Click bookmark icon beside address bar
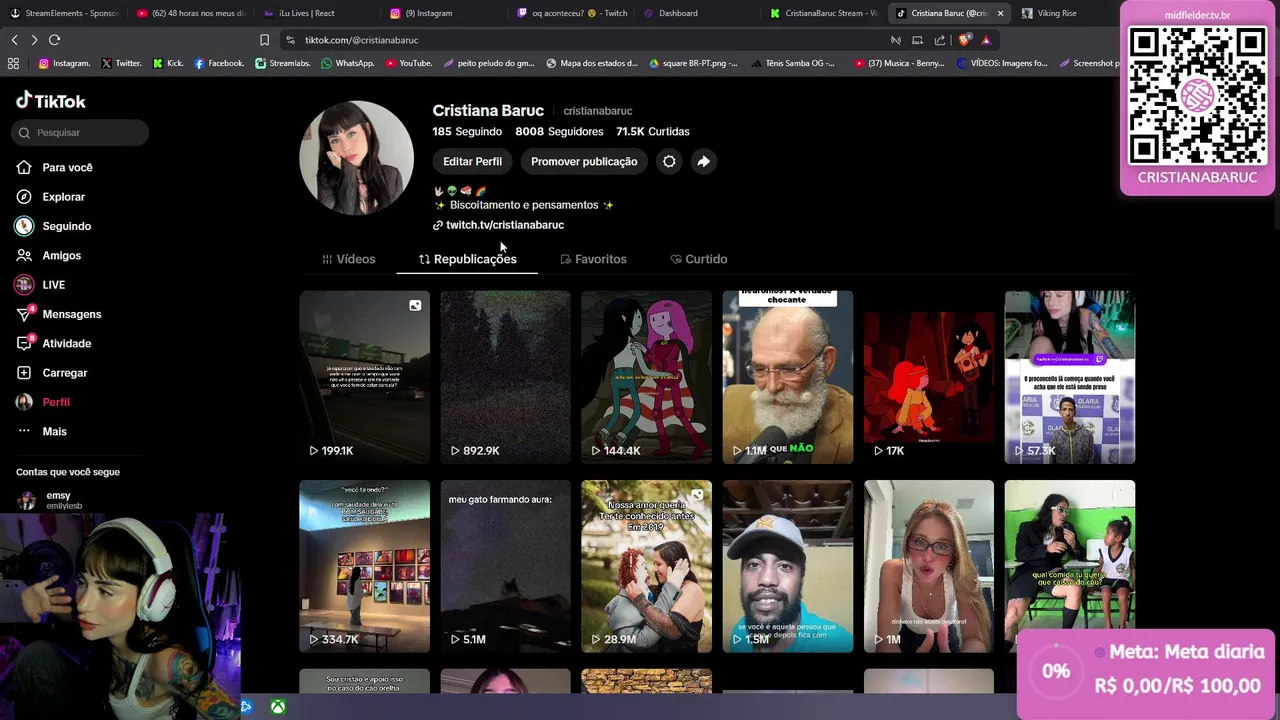This screenshot has height=720, width=1280. pyautogui.click(x=264, y=40)
